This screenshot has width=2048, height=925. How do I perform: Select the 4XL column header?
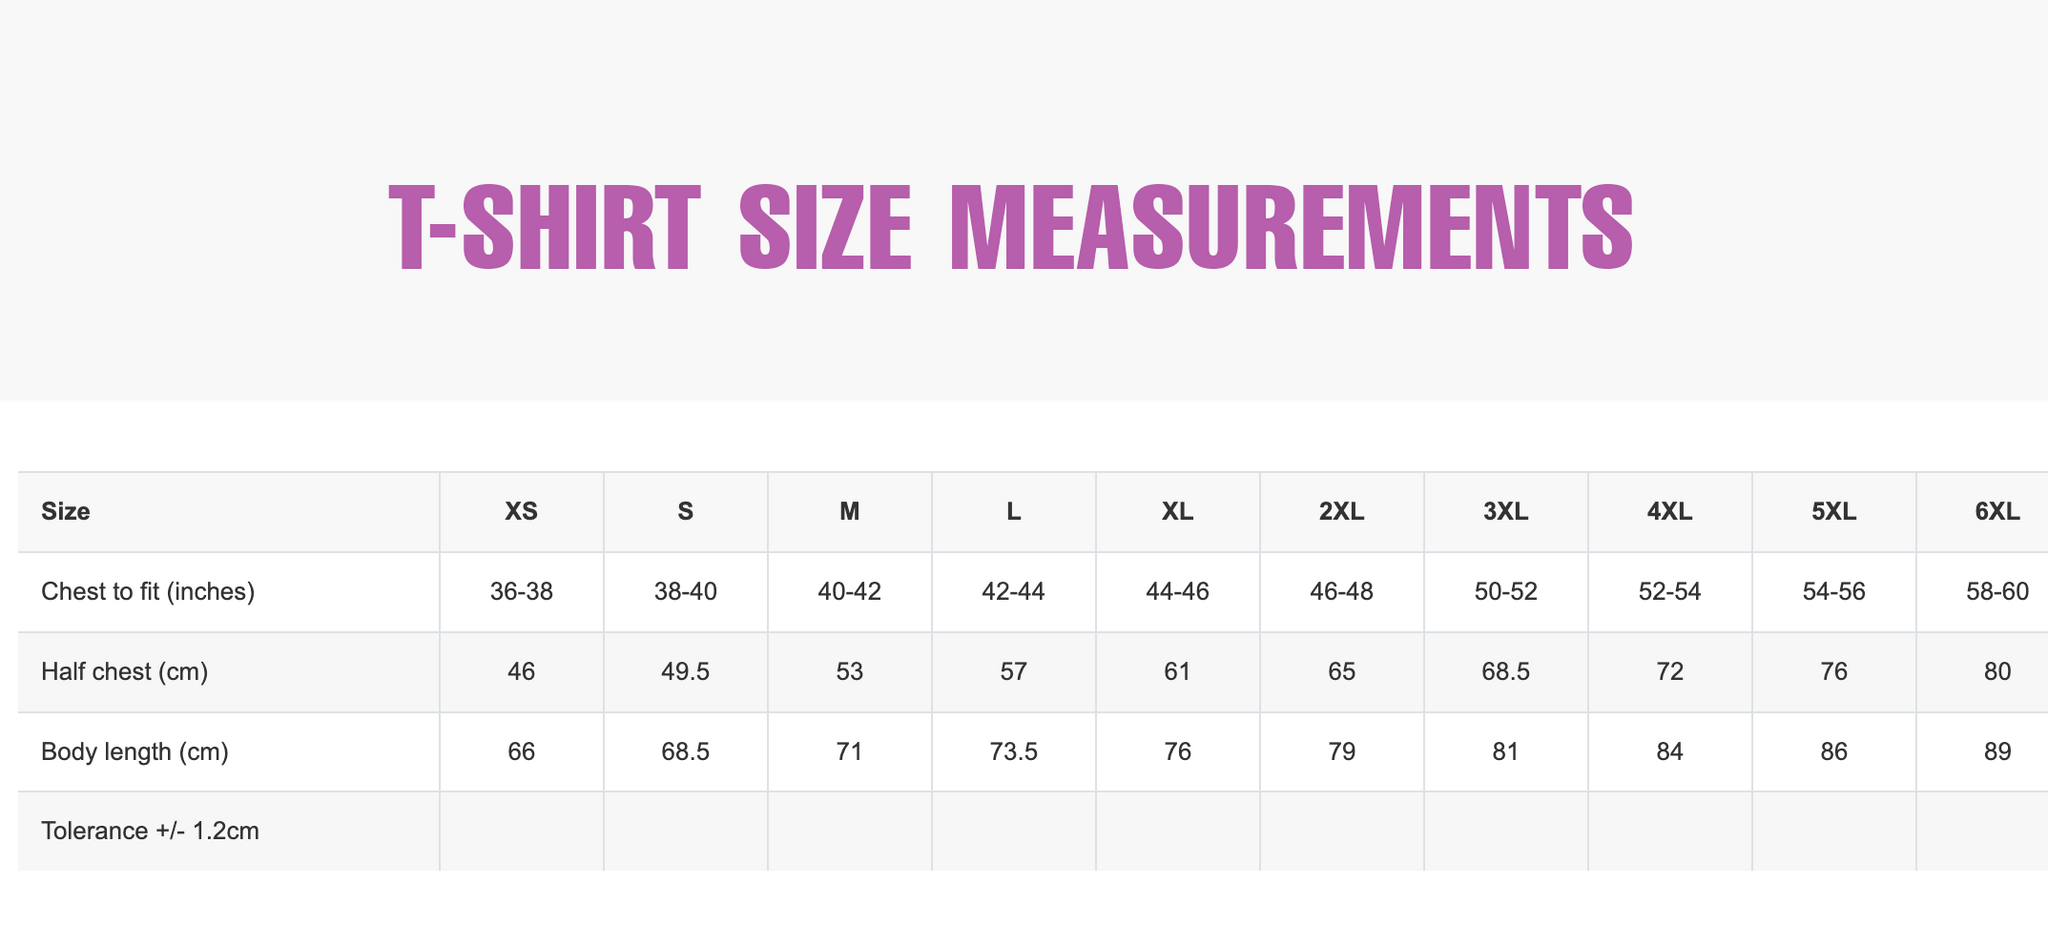click(1669, 512)
